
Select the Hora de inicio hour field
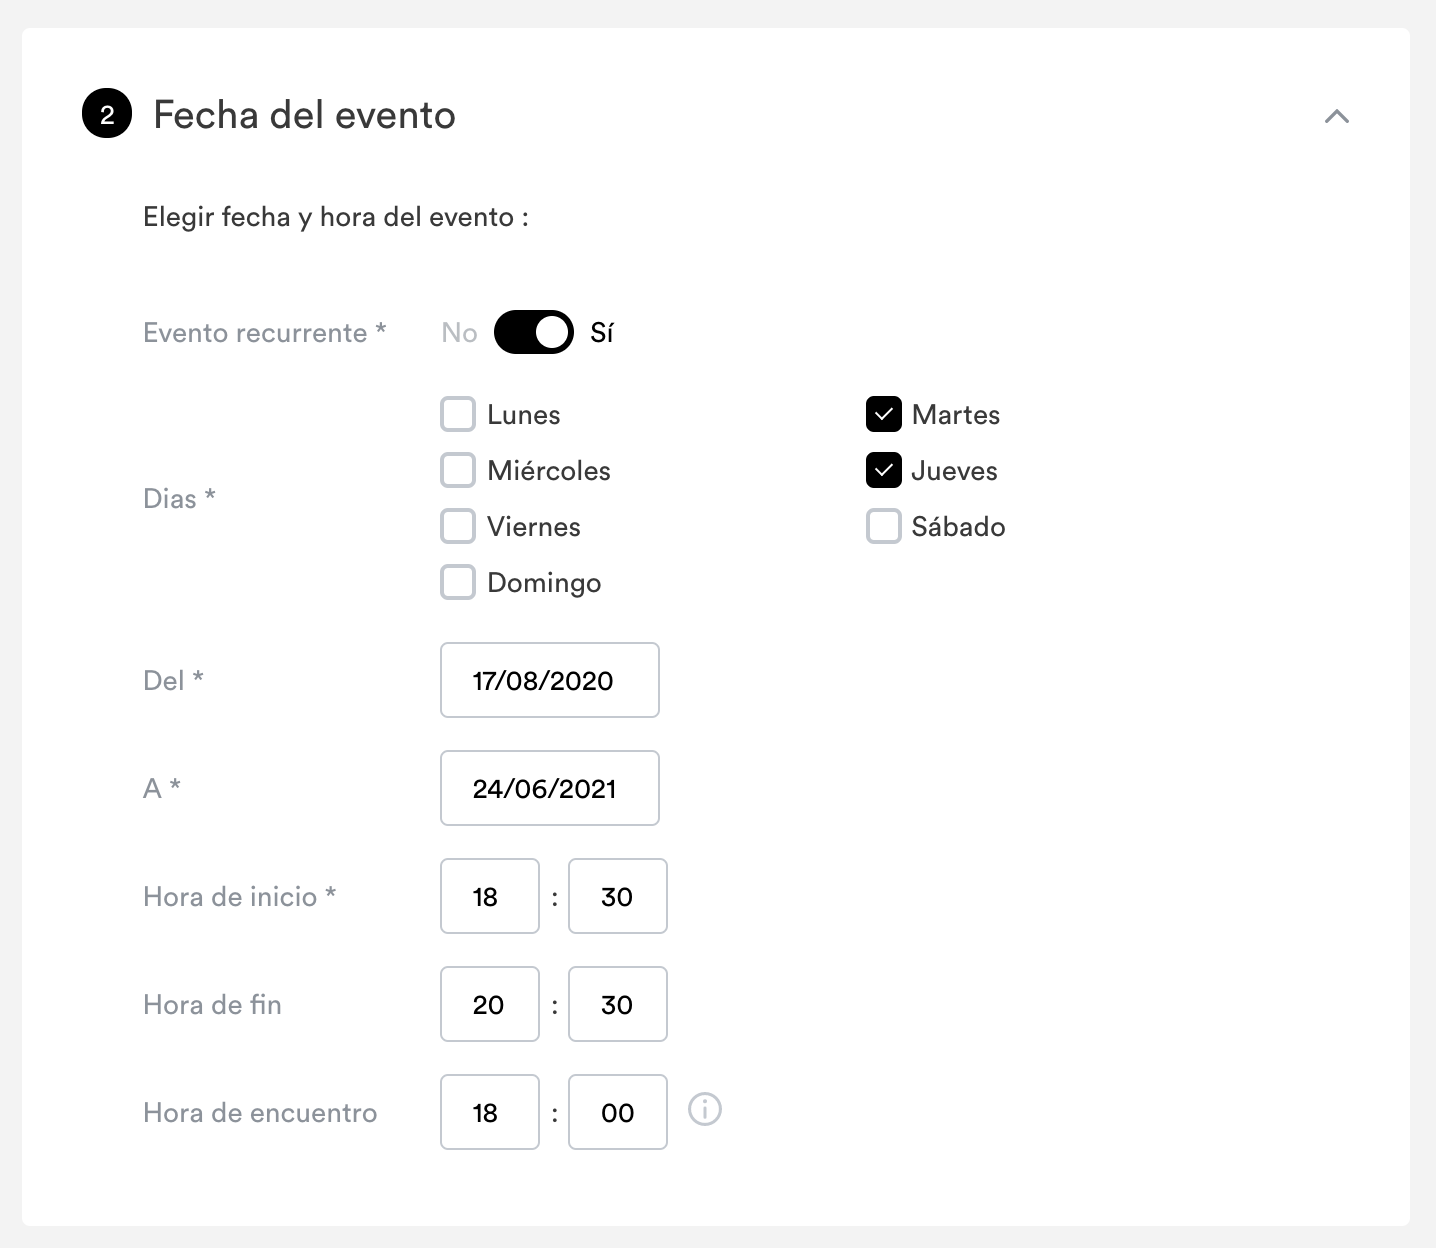(490, 896)
